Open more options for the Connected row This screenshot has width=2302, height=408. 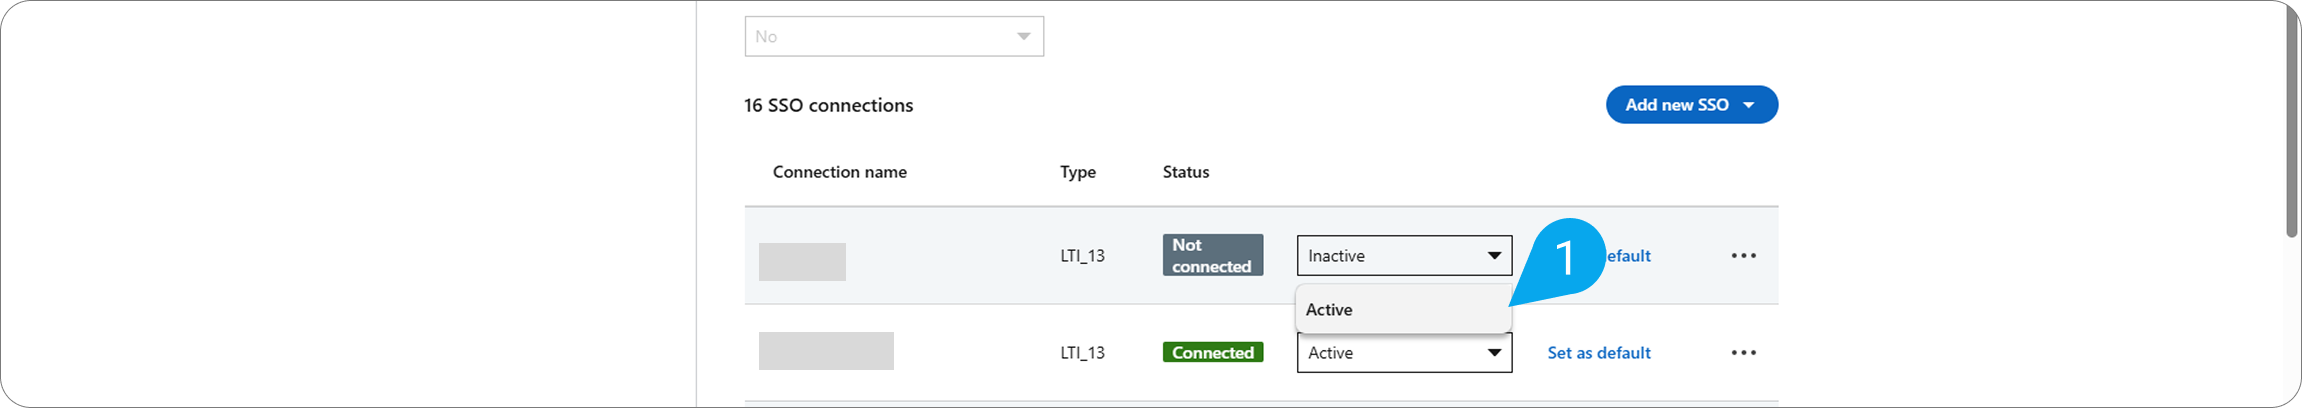(1743, 353)
